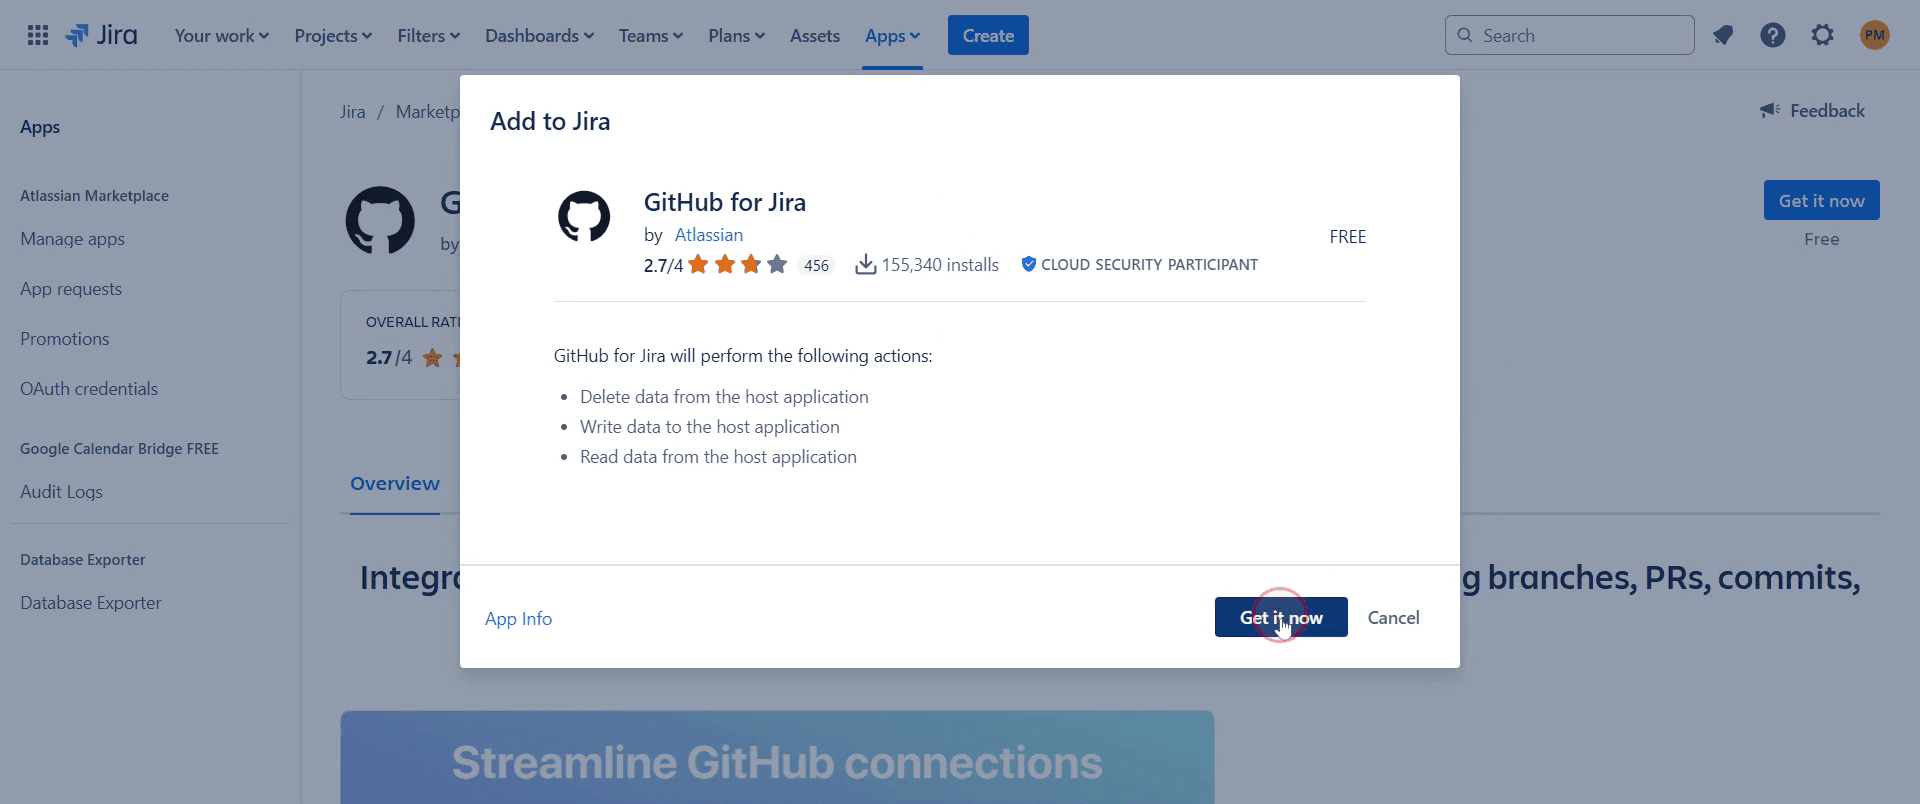Open the PM profile avatar

click(1875, 35)
